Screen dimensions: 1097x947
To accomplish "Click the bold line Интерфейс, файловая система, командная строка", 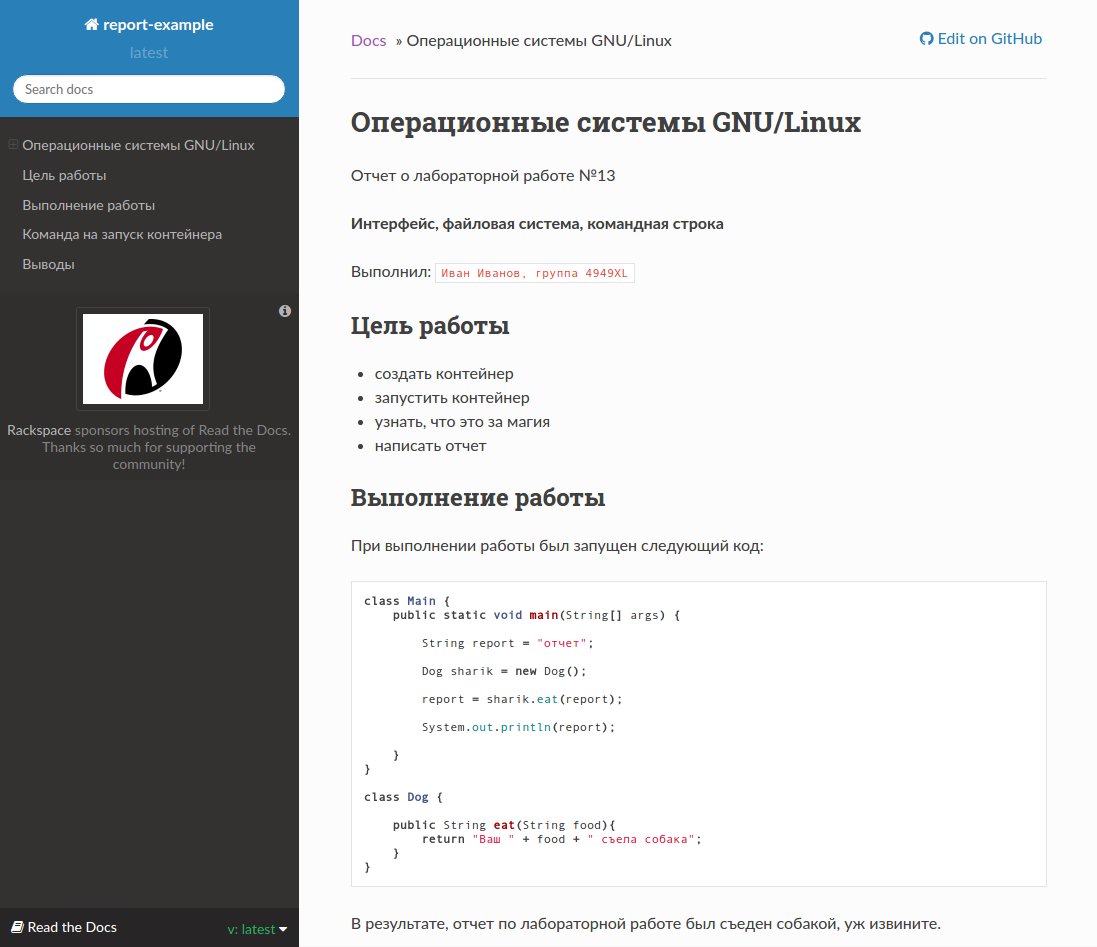I will pyautogui.click(x=537, y=224).
